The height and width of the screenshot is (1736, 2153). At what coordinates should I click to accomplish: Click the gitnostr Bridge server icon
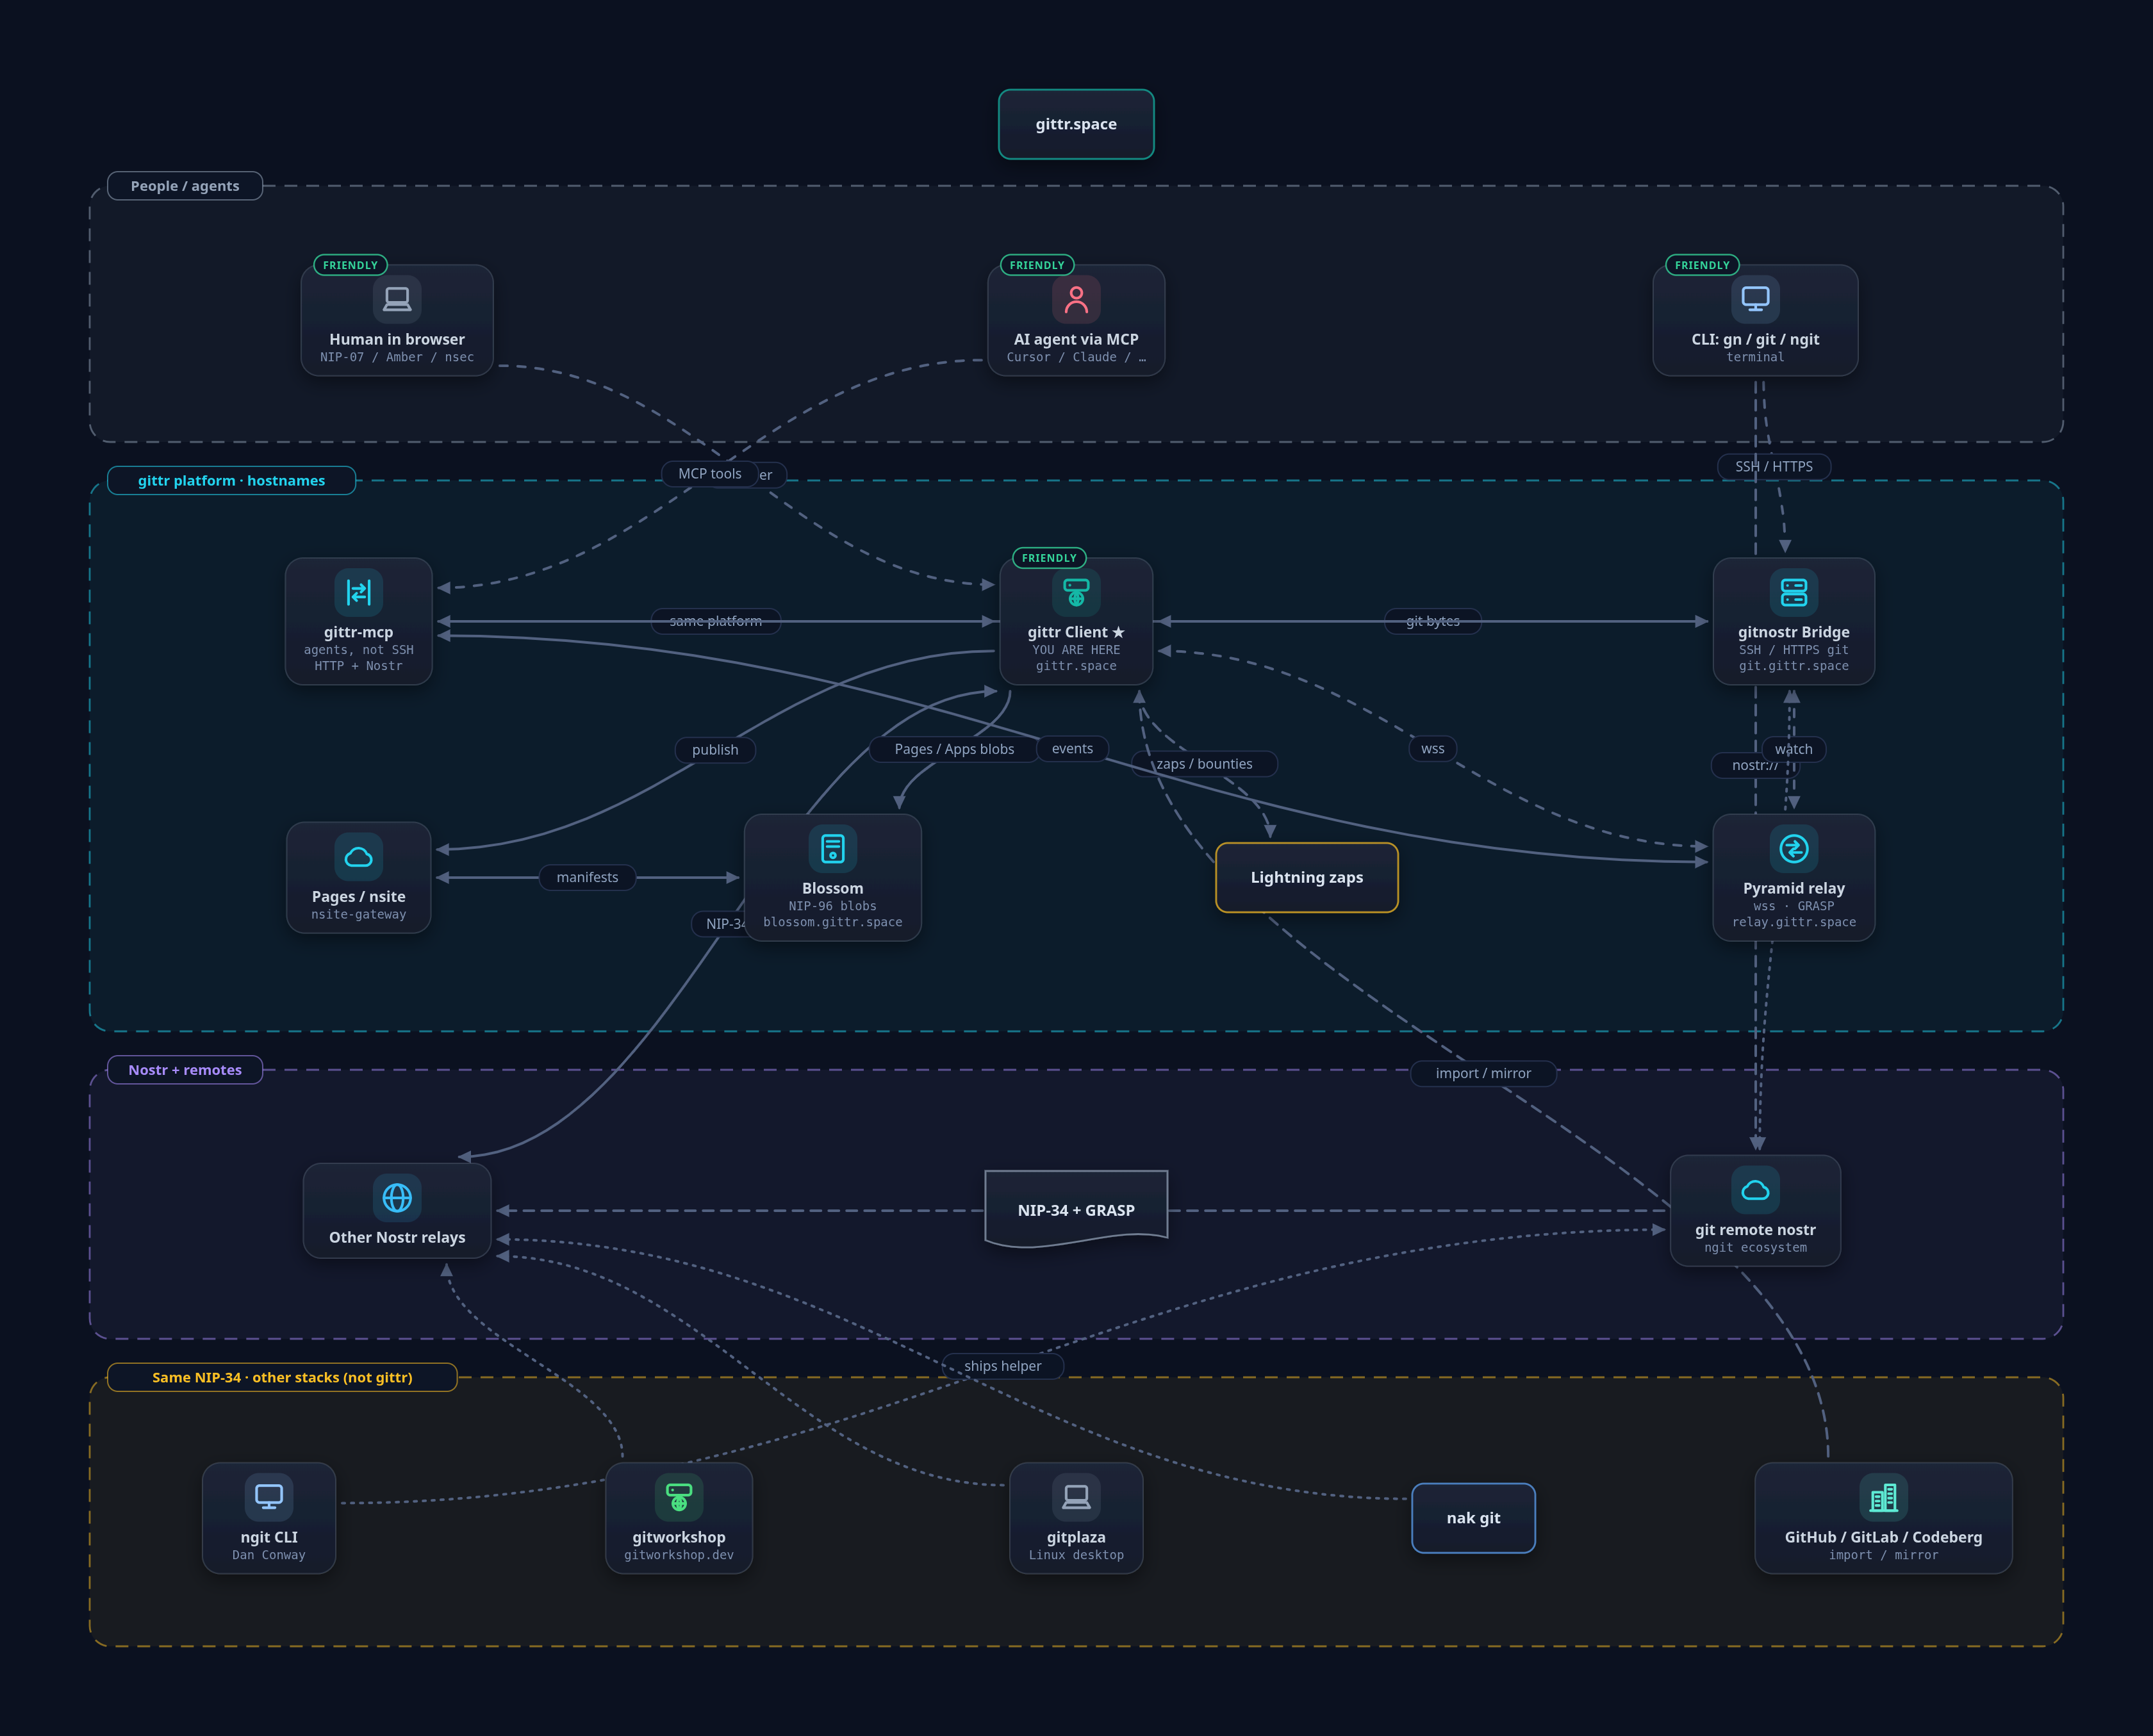tap(1794, 592)
